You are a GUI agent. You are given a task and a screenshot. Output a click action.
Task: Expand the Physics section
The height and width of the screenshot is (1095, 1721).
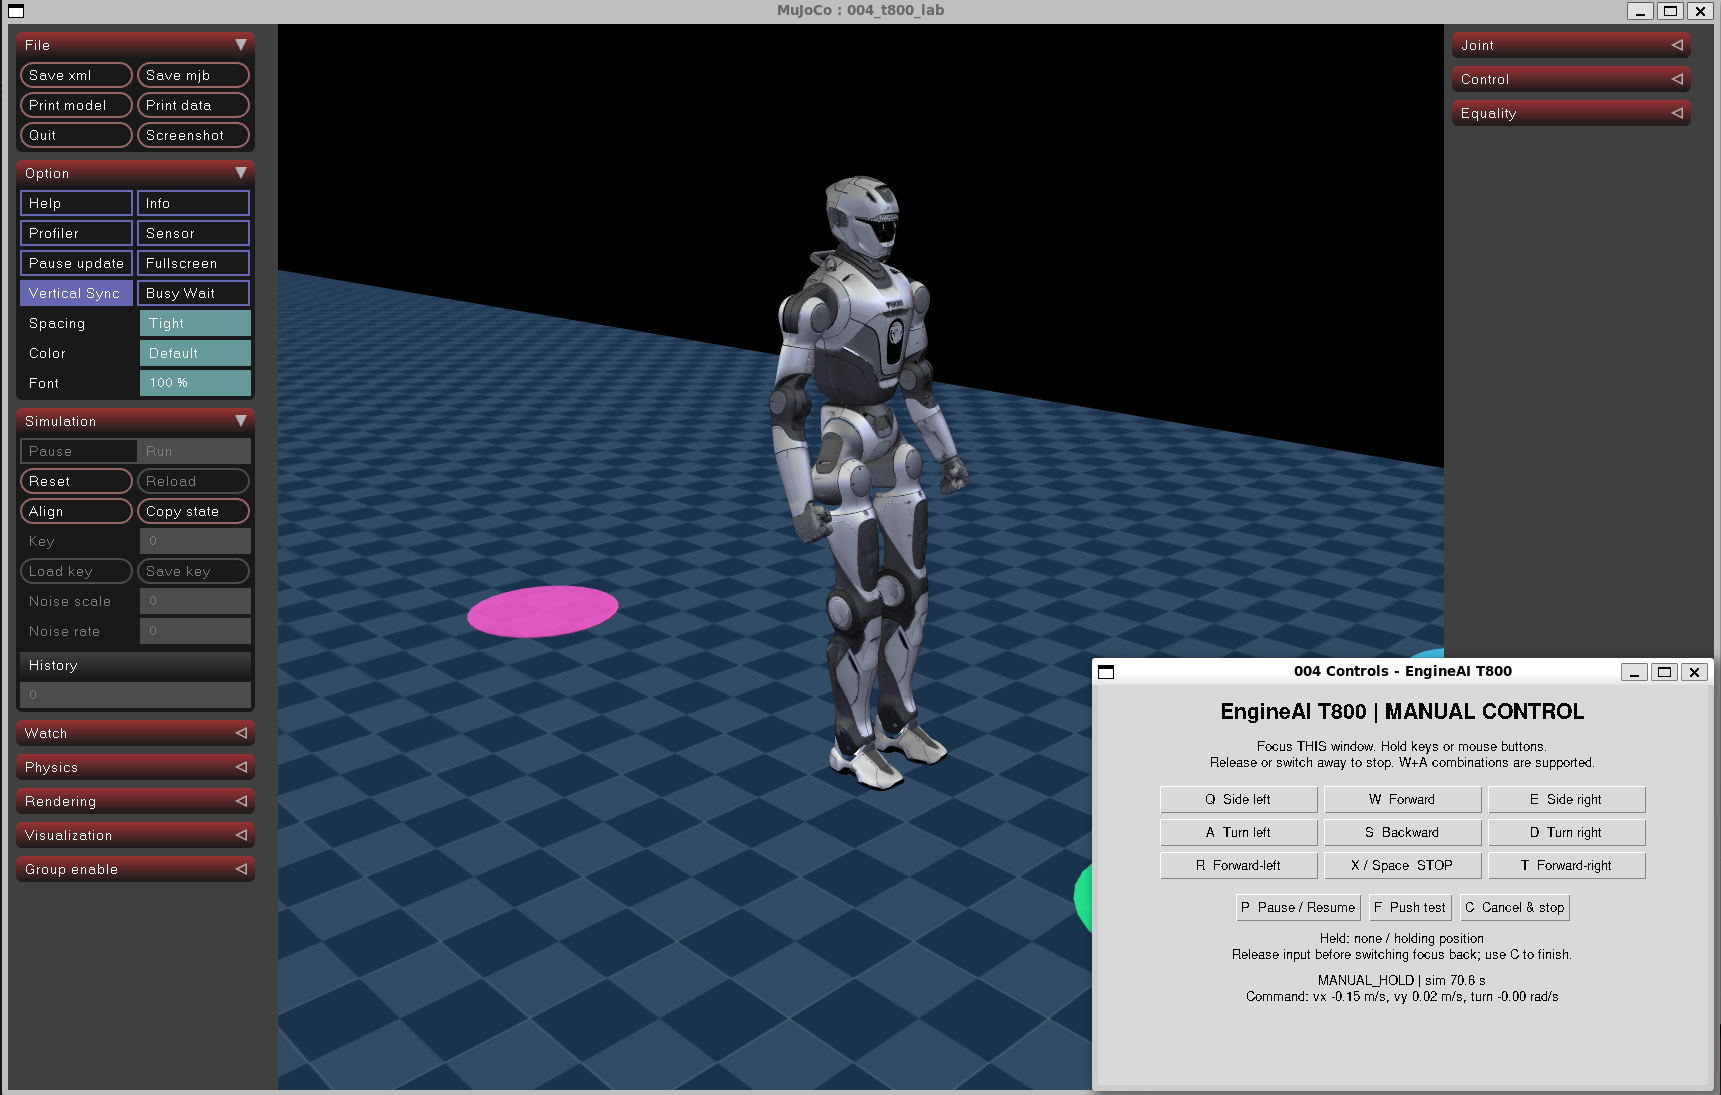pos(135,767)
